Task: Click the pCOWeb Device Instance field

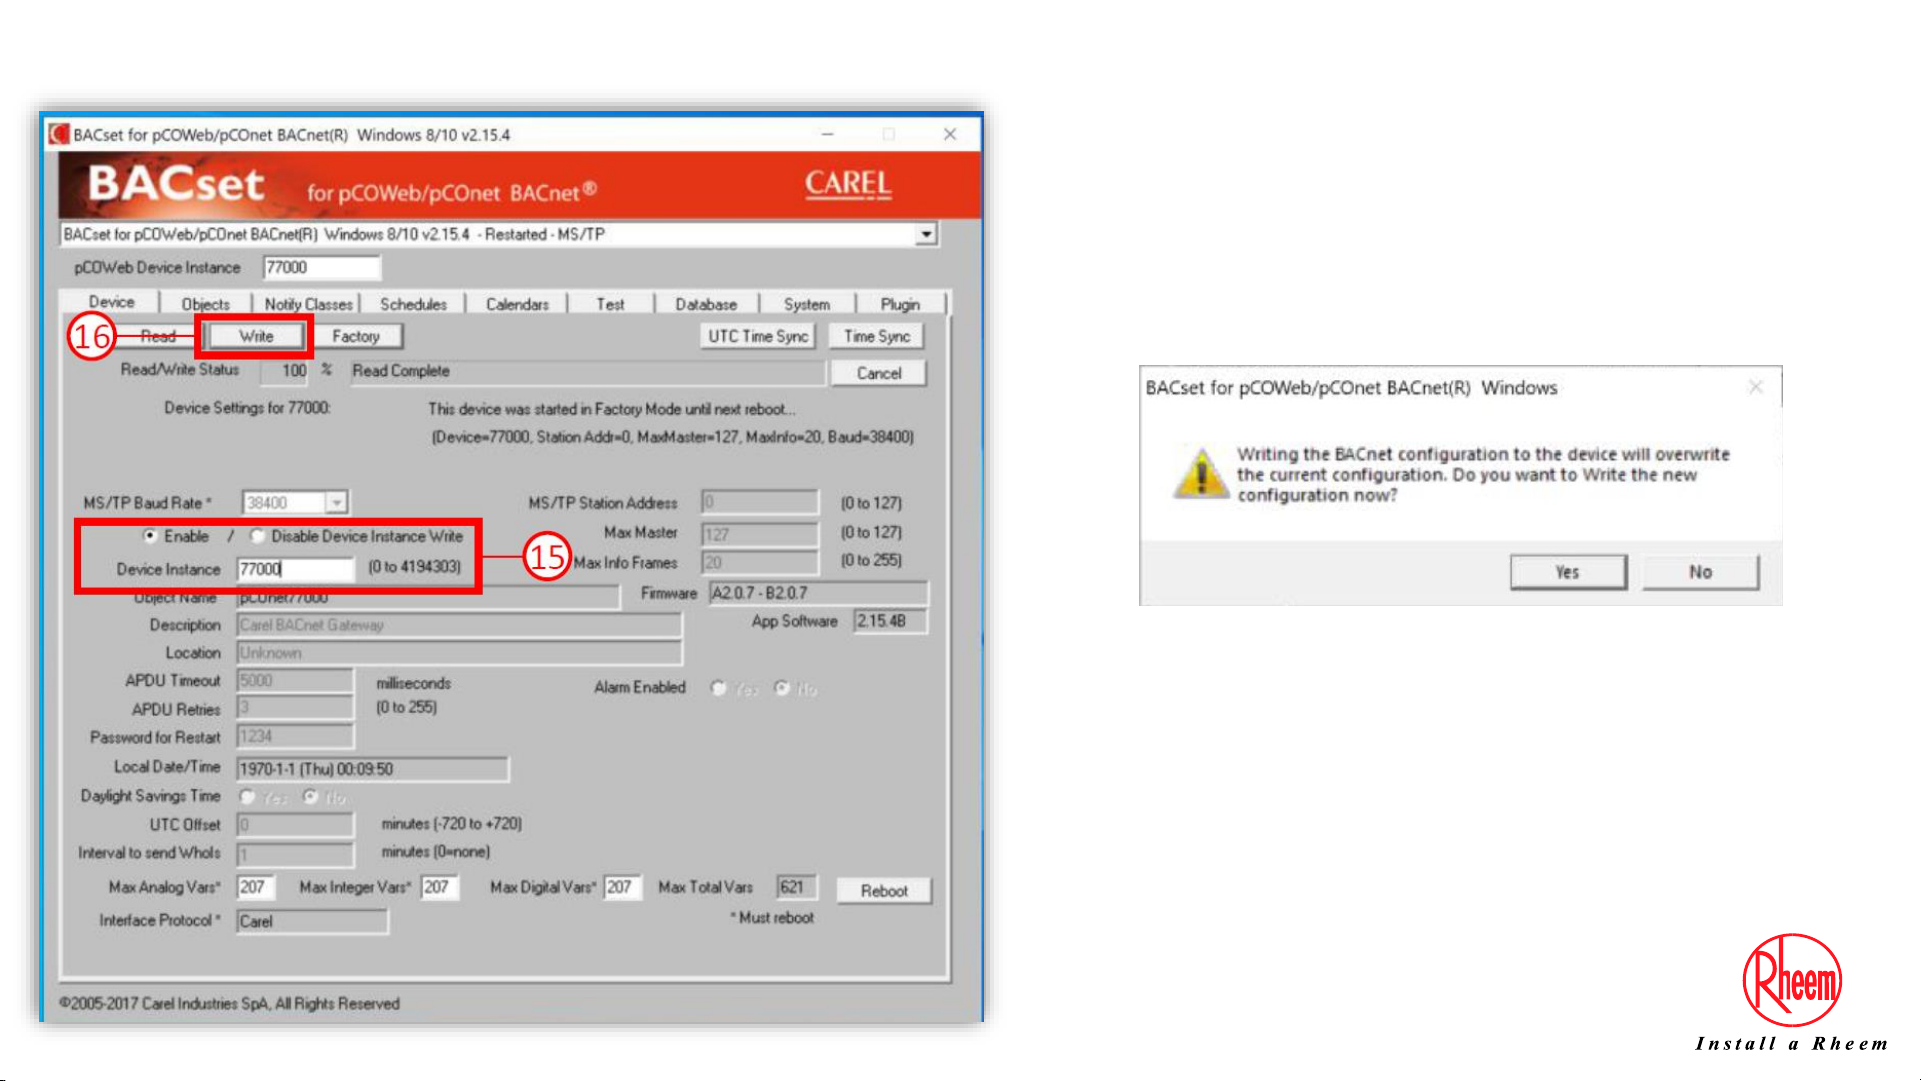Action: click(x=321, y=267)
